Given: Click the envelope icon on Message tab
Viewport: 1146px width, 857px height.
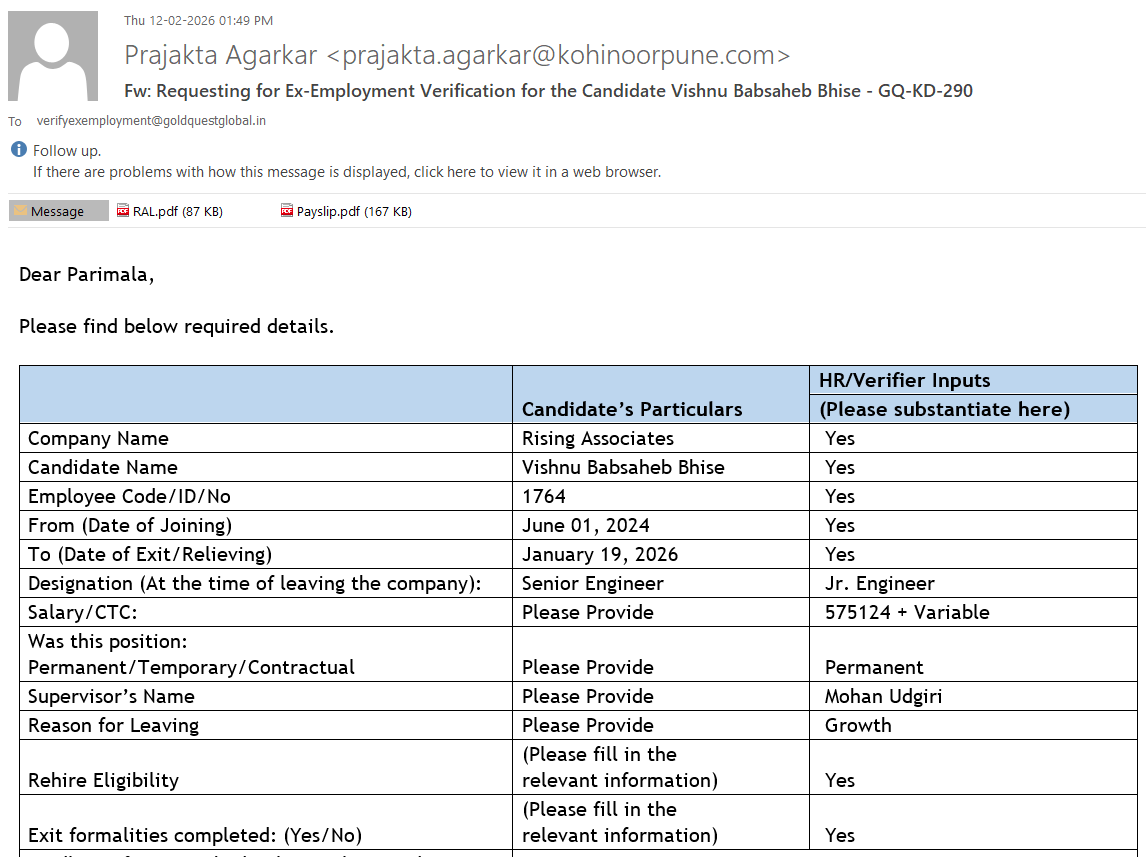Looking at the screenshot, I should pos(20,211).
